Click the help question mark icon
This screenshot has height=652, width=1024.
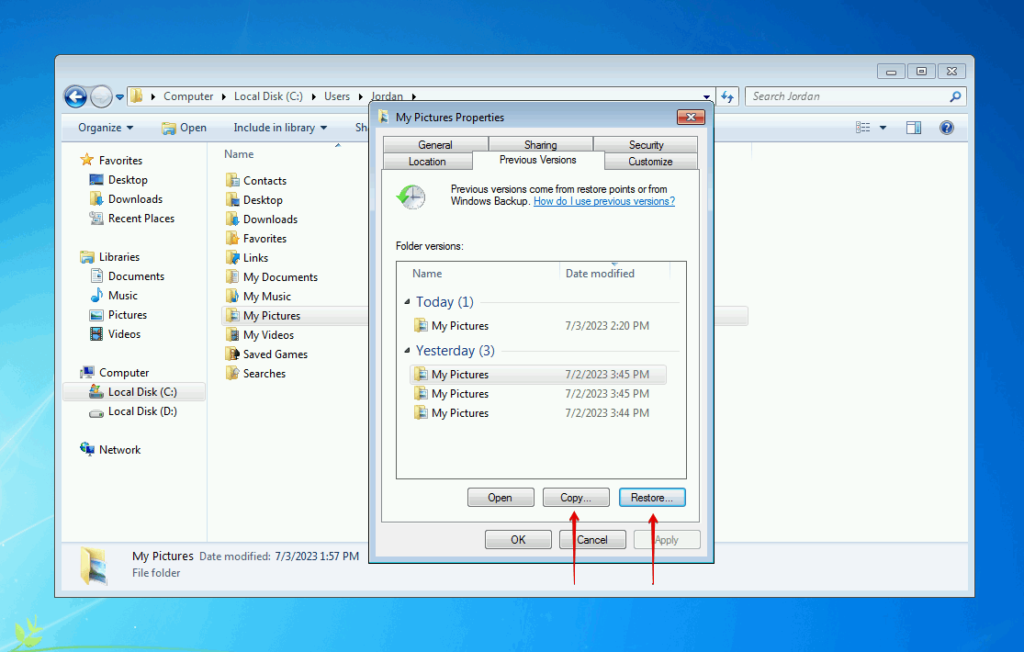point(945,127)
